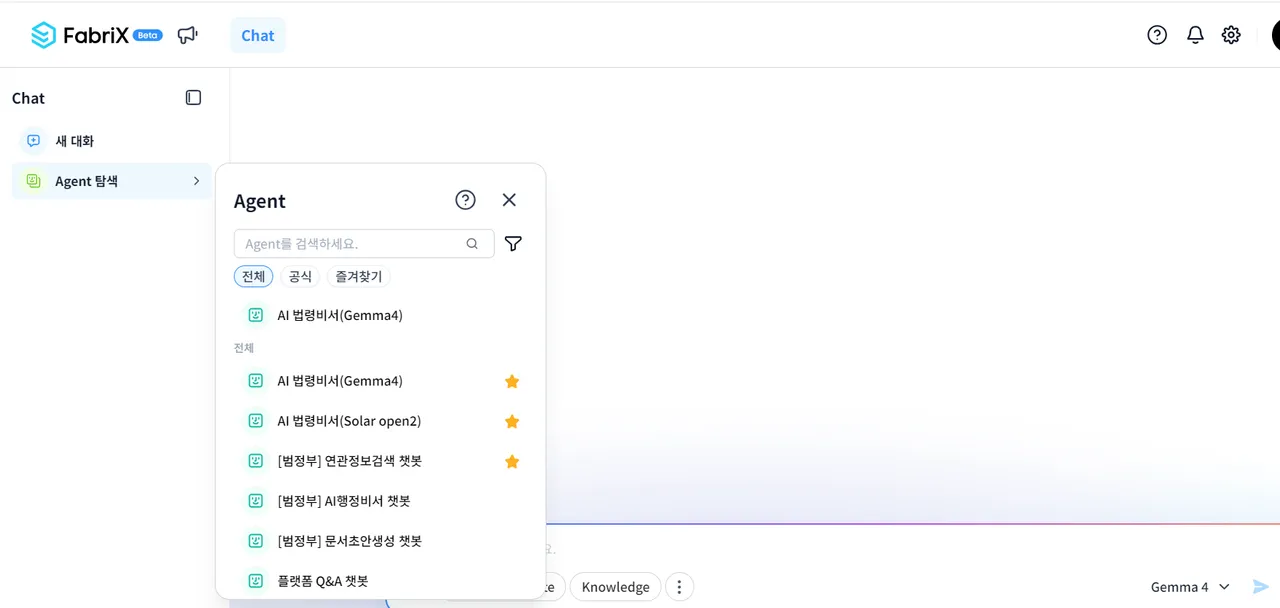The height and width of the screenshot is (608, 1280).
Task: Open the three-dot more options menu
Action: (680, 587)
